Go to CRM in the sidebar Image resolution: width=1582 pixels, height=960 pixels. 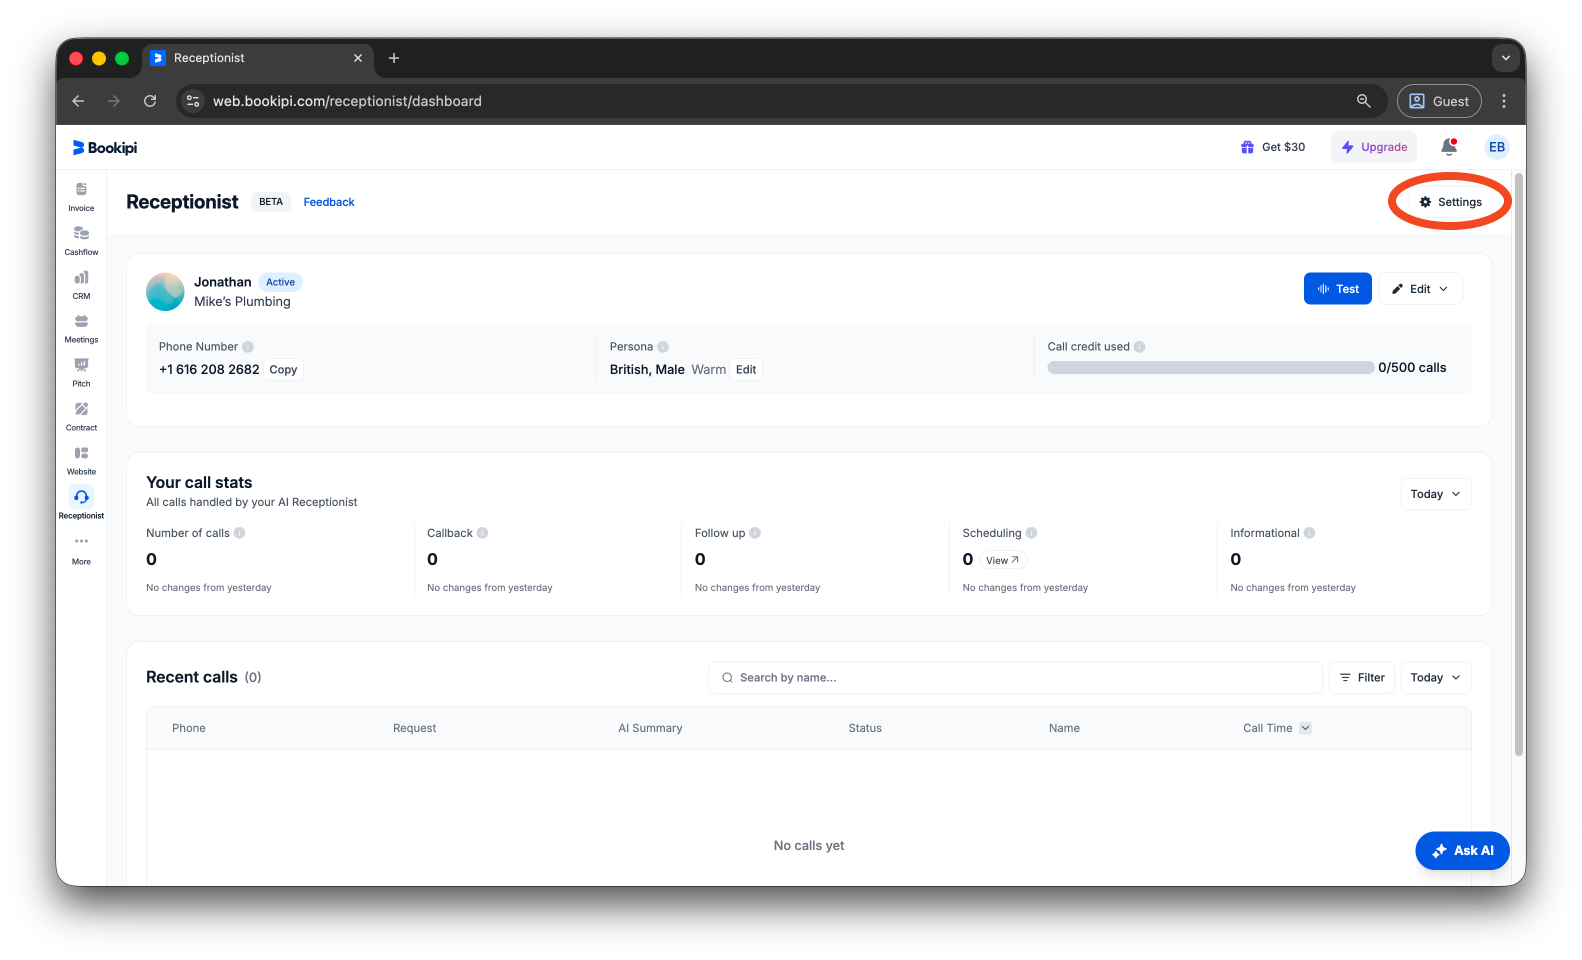(81, 284)
